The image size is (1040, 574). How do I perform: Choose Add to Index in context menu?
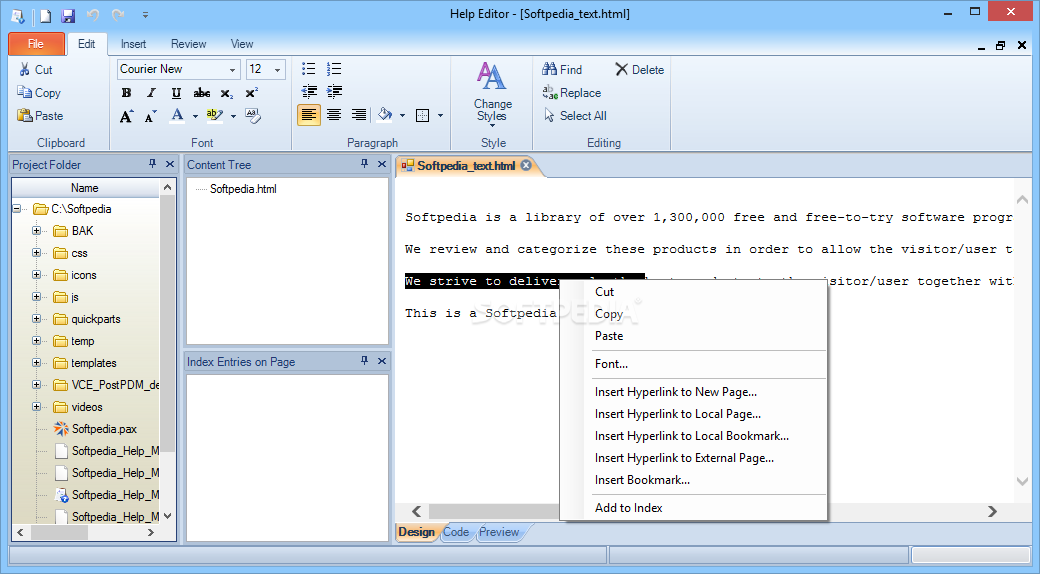pos(694,508)
